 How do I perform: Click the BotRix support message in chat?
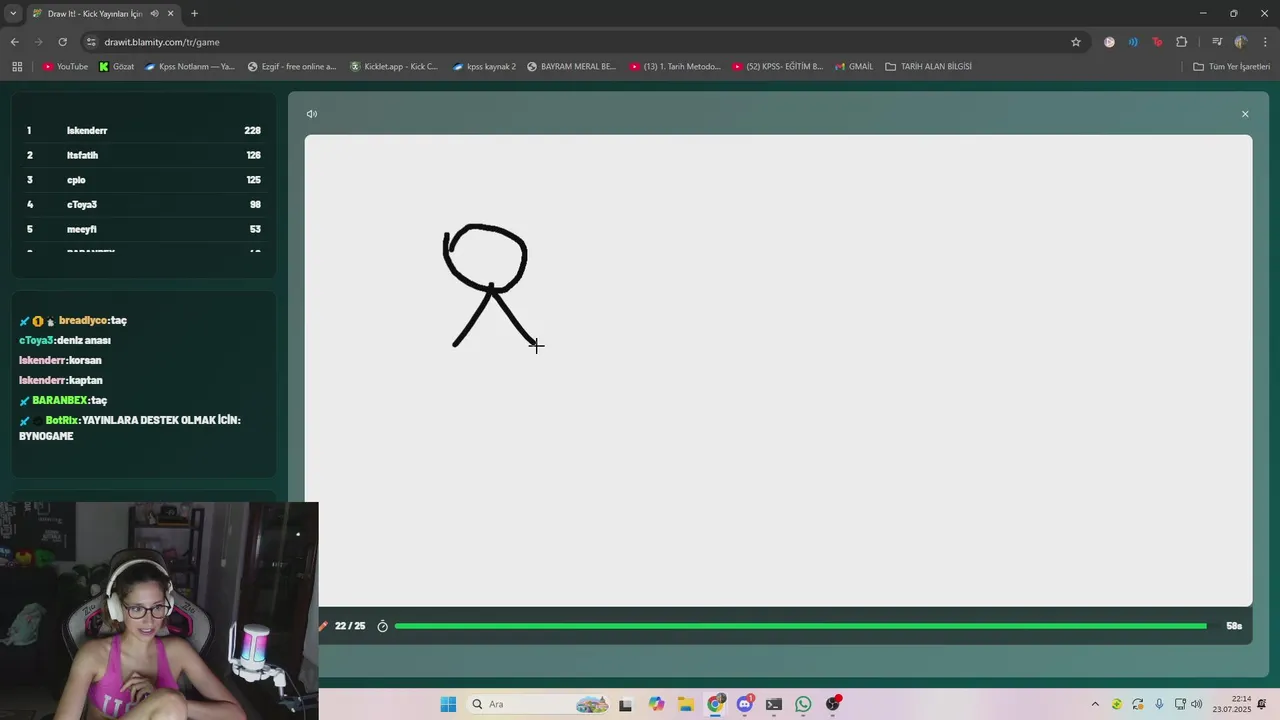coord(130,428)
